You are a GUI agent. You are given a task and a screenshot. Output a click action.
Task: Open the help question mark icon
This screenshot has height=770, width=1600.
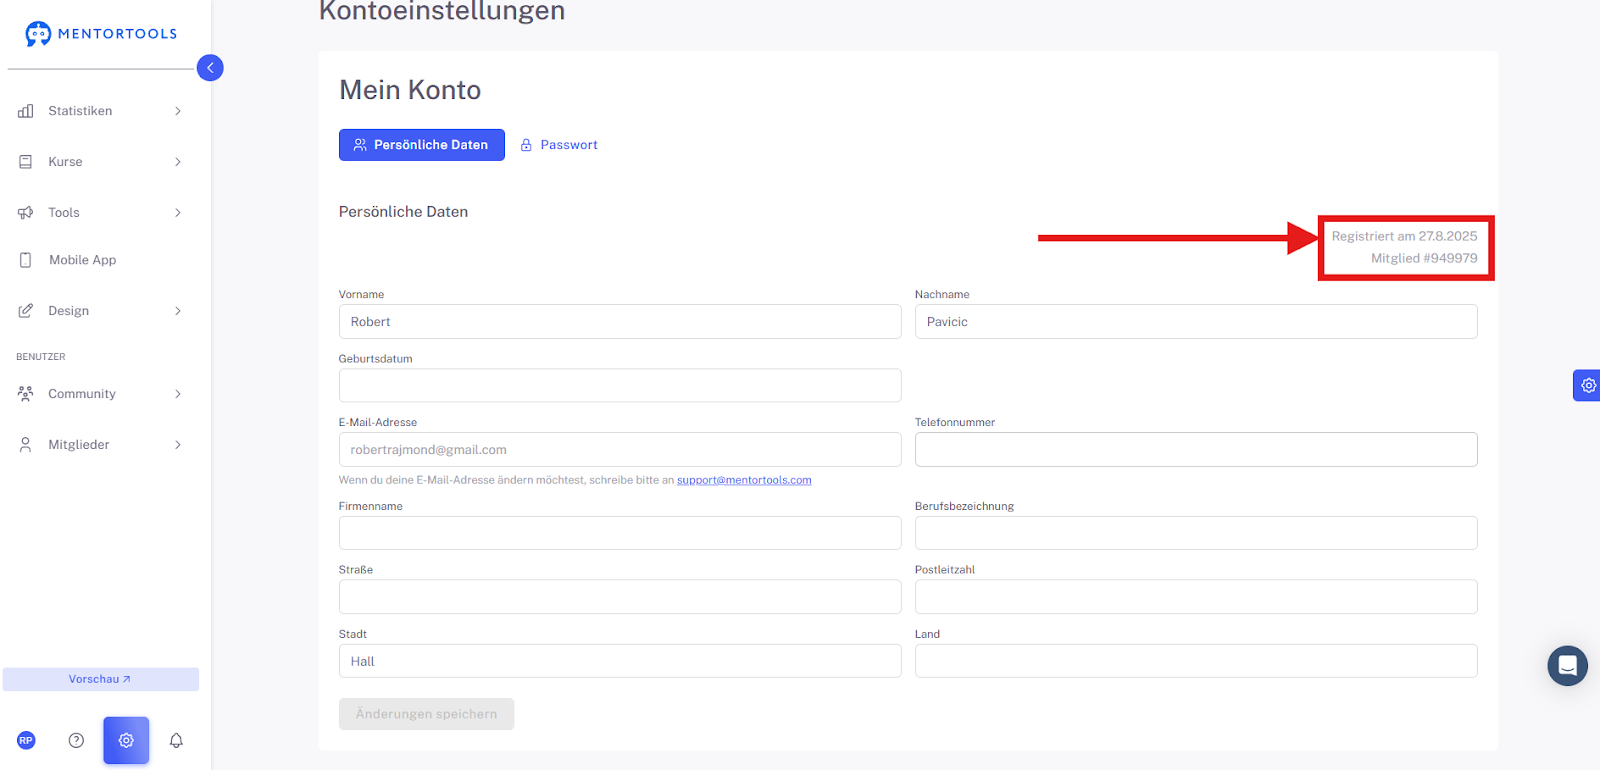[76, 741]
